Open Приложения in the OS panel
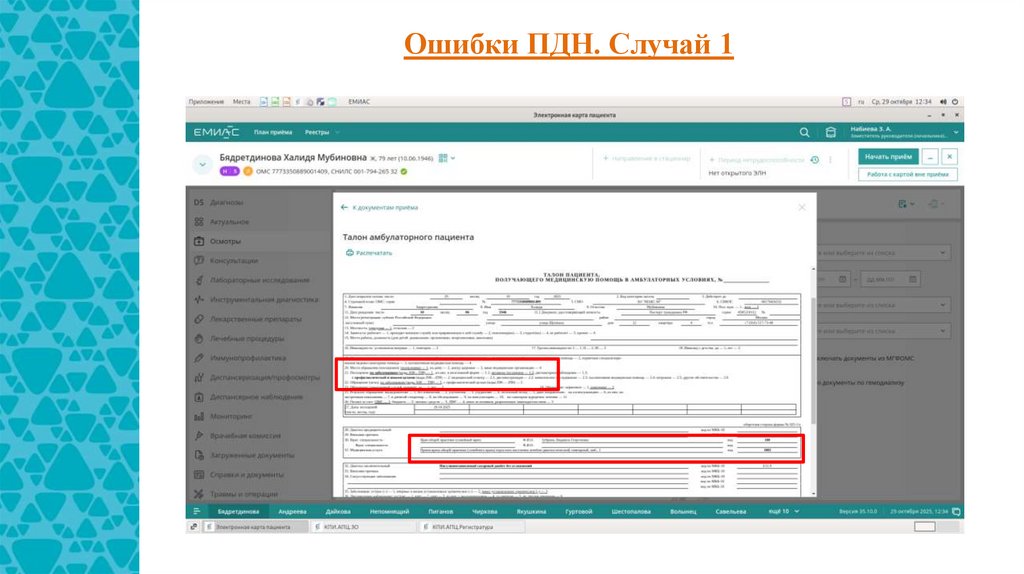1024x574 pixels. coord(206,102)
